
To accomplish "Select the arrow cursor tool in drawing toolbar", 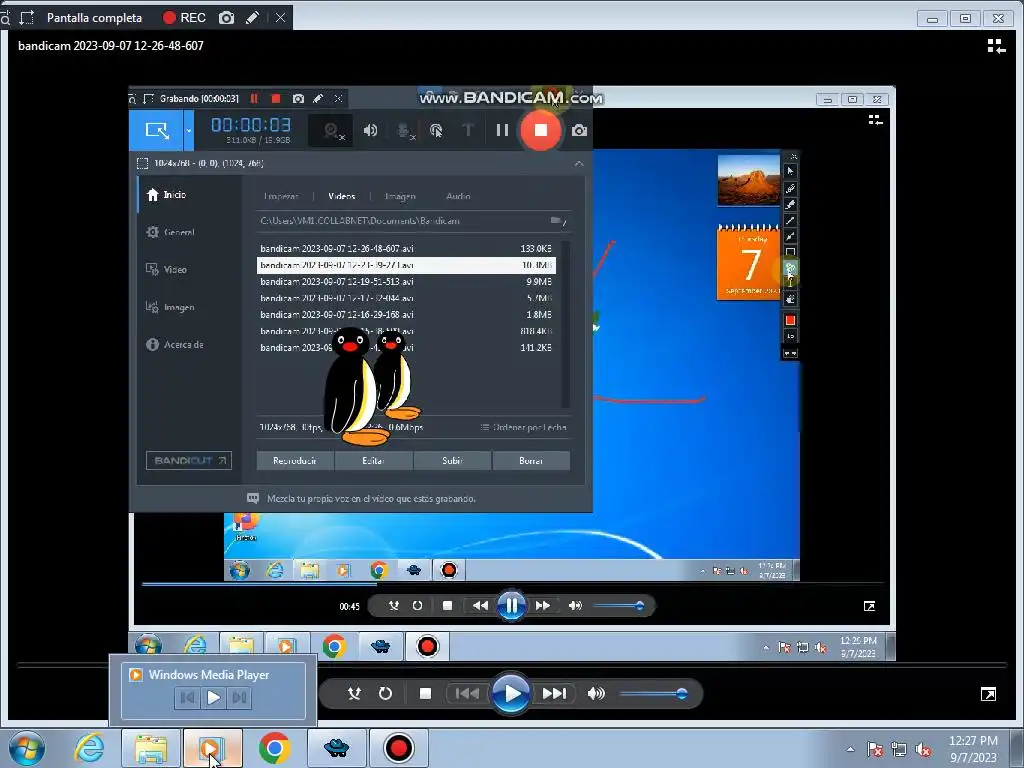I will (x=790, y=171).
